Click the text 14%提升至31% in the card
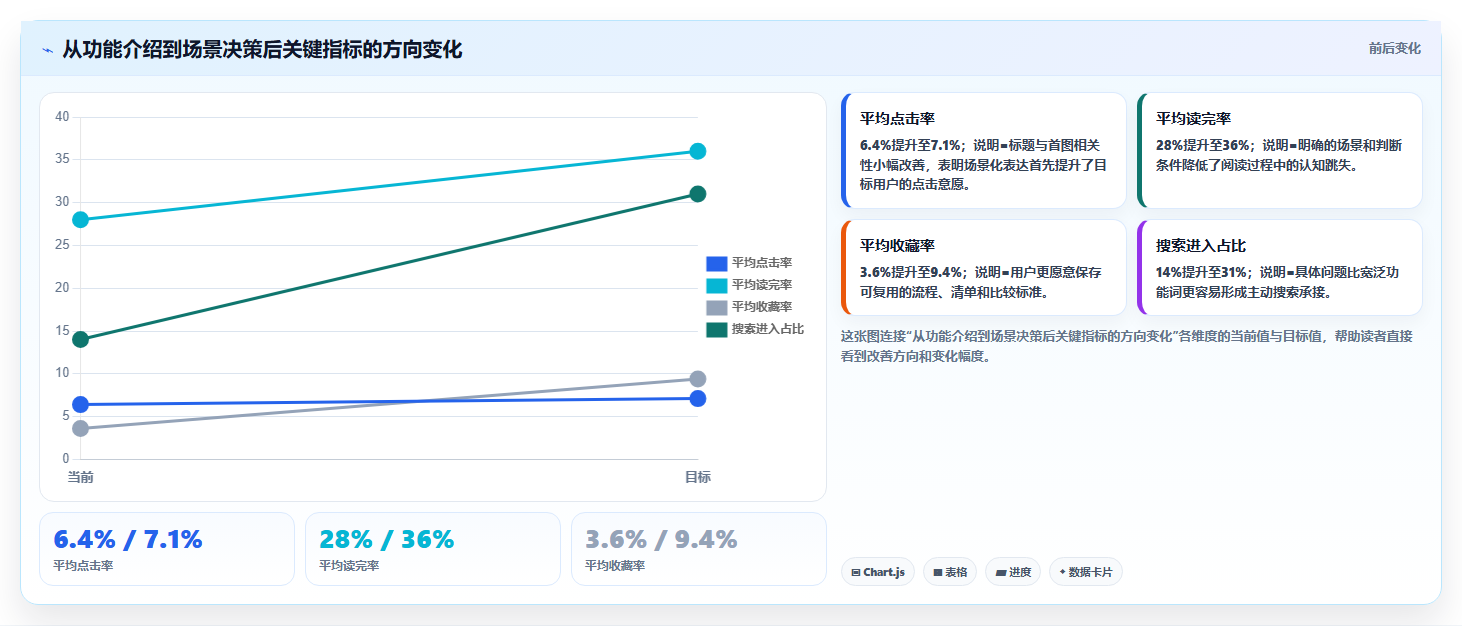 coord(1203,272)
